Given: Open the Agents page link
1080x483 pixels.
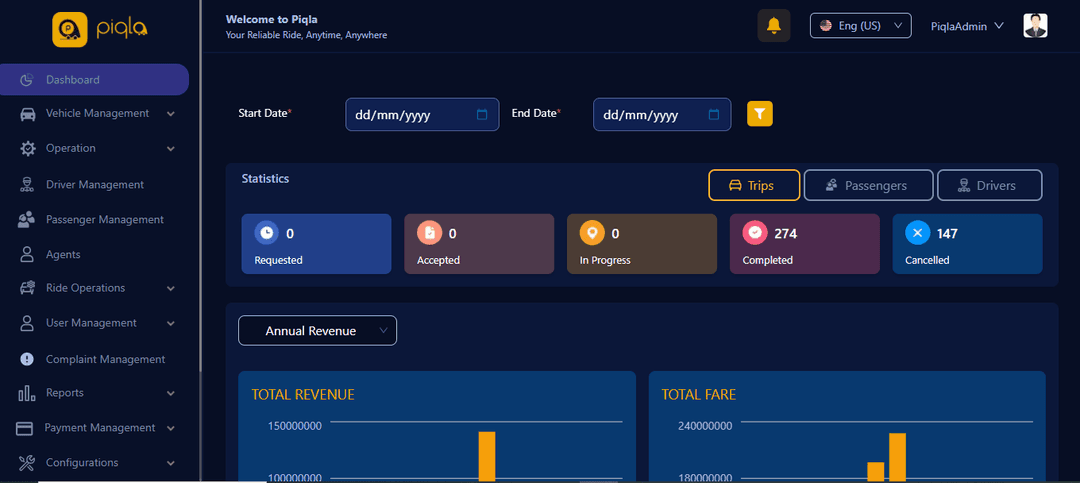Looking at the screenshot, I should [63, 255].
